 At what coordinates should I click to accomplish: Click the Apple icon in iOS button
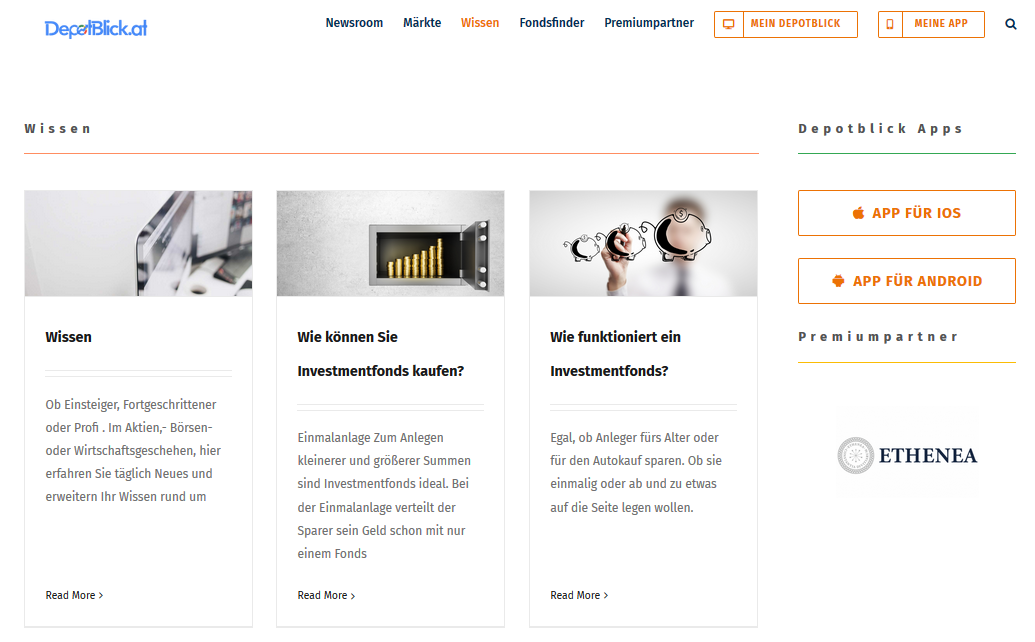[858, 213]
